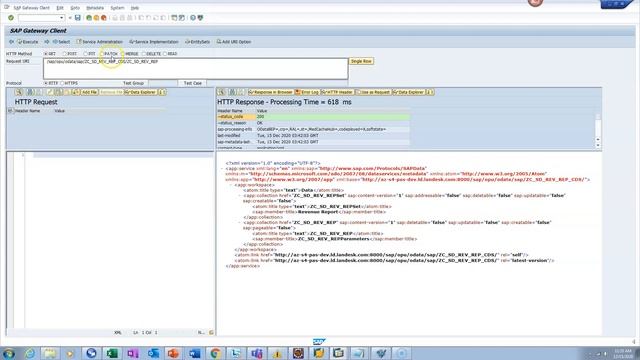Viewport: 640px width, 360px height.
Task: Click into the Request URI field
Action: [x=196, y=69]
